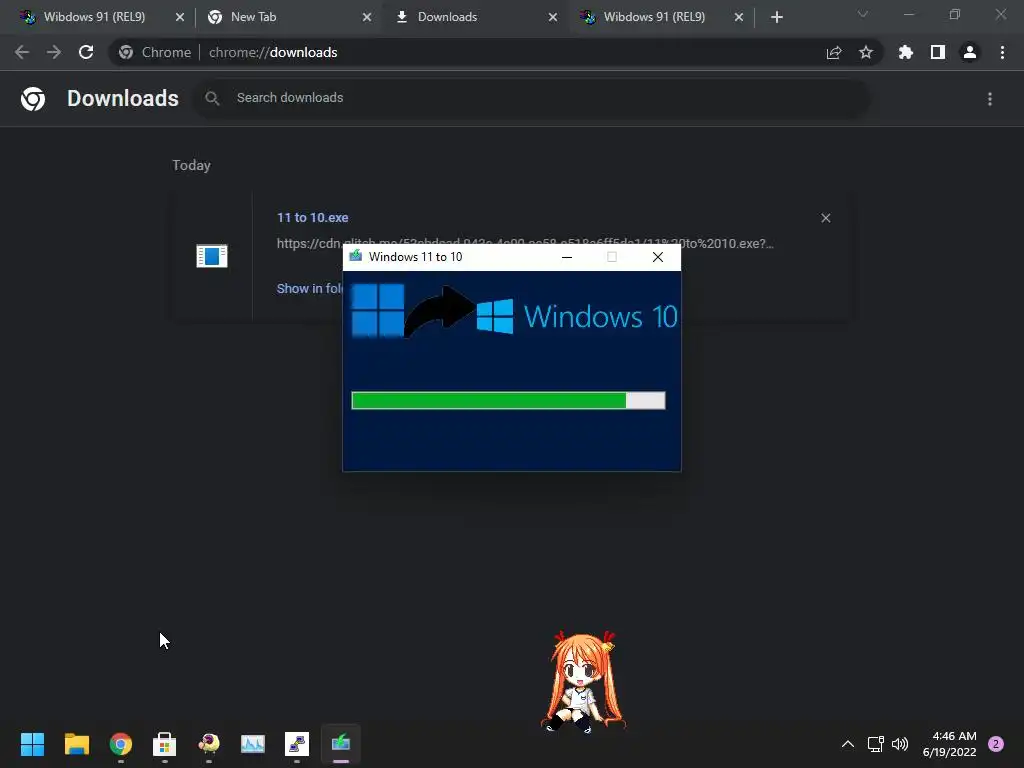Viewport: 1024px width, 768px height.
Task: Click the Chrome logo beside Downloads heading
Action: pyautogui.click(x=33, y=99)
